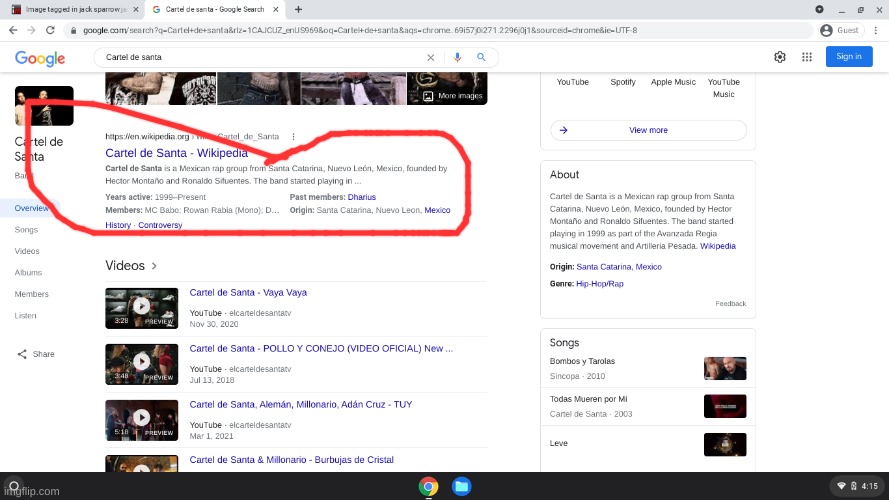Viewport: 889px width, 500px height.
Task: Select the Overview sidebar tab
Action: pos(32,208)
